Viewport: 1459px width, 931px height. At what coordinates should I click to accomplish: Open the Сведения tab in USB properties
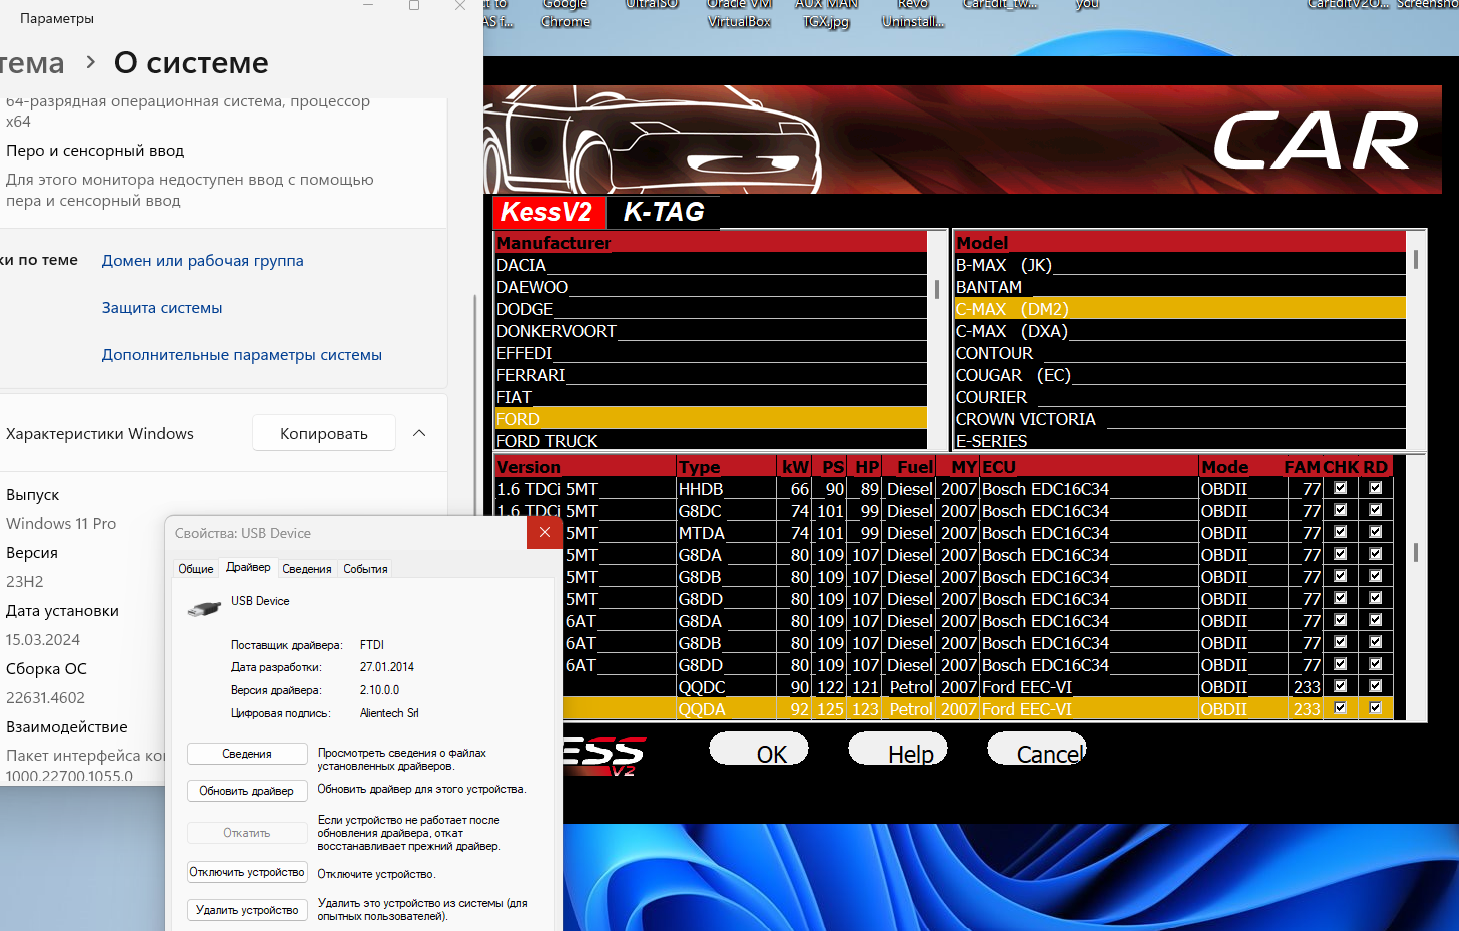pyautogui.click(x=306, y=569)
